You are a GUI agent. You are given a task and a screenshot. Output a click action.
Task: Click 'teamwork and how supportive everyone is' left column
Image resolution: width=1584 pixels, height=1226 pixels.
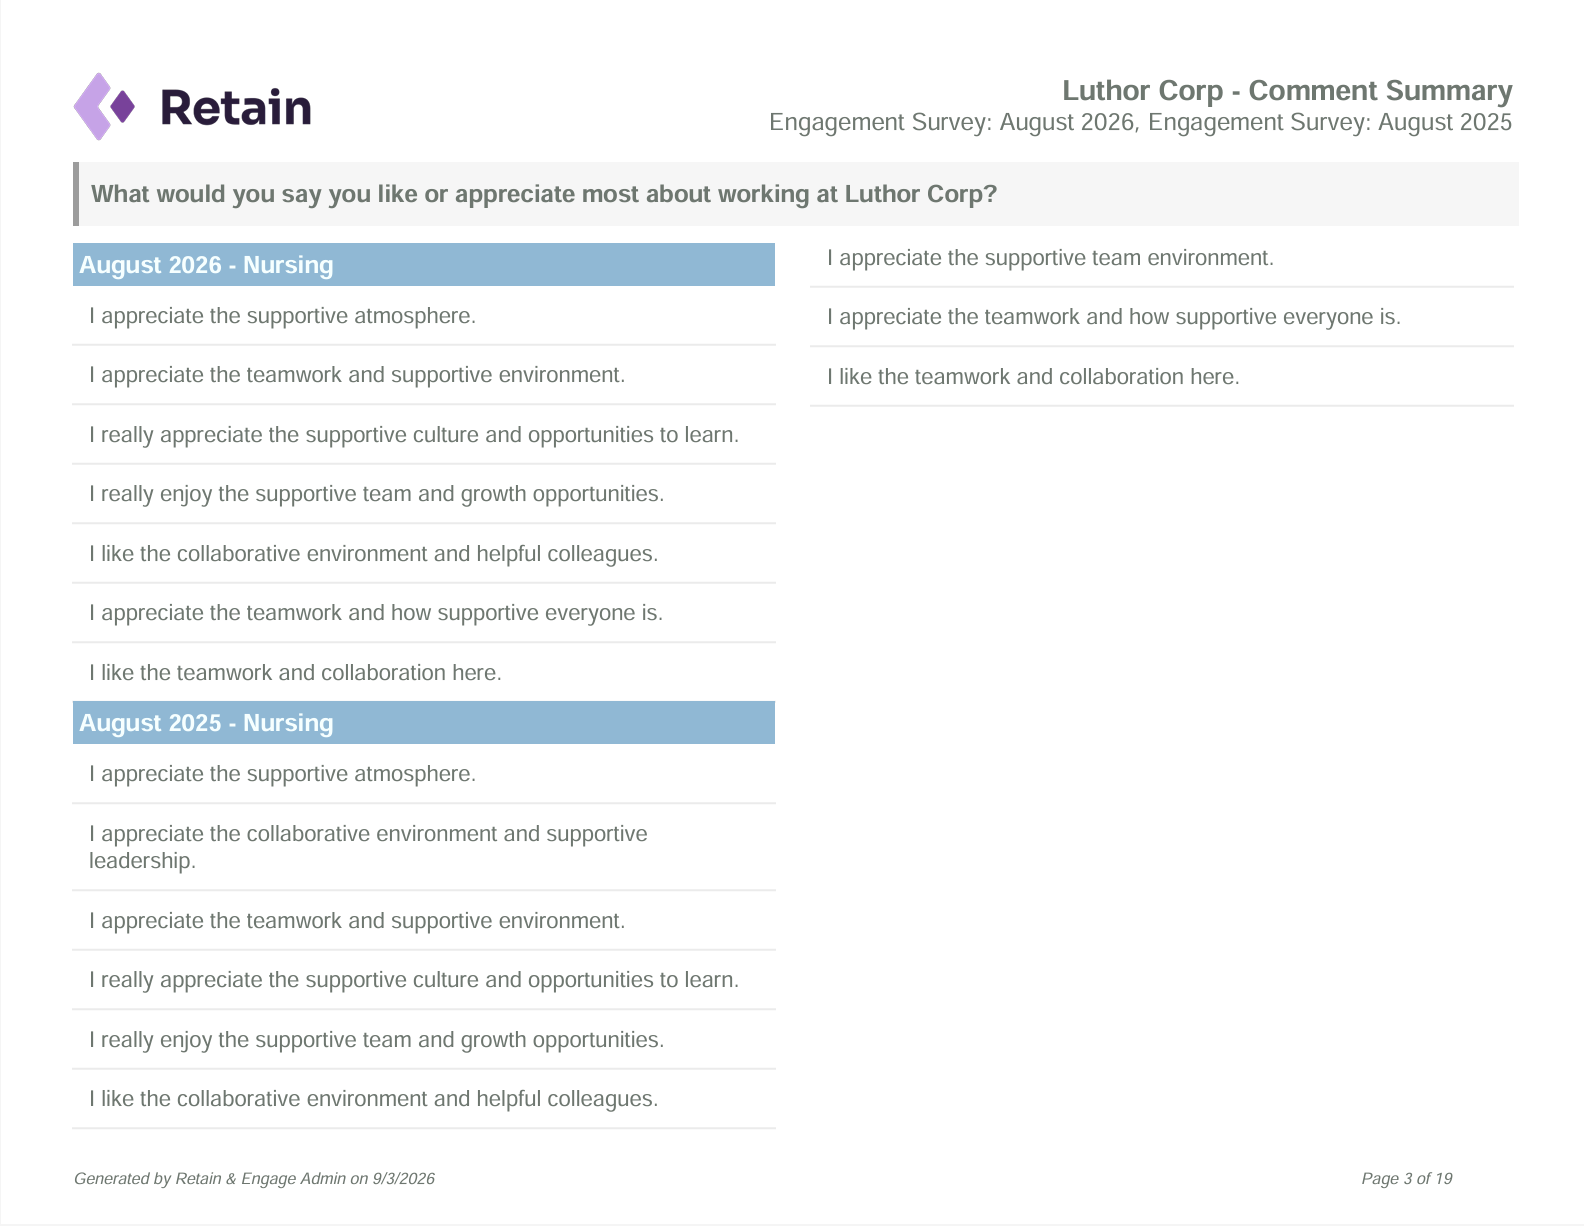click(x=376, y=613)
